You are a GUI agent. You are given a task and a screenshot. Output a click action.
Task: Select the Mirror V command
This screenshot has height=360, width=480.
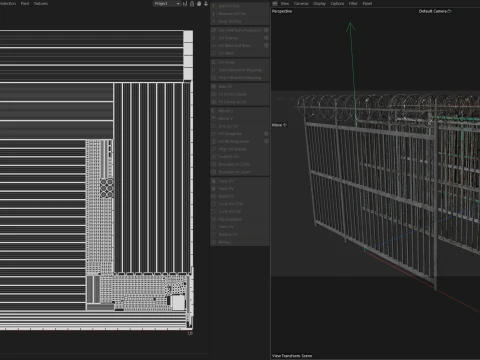pyautogui.click(x=226, y=118)
